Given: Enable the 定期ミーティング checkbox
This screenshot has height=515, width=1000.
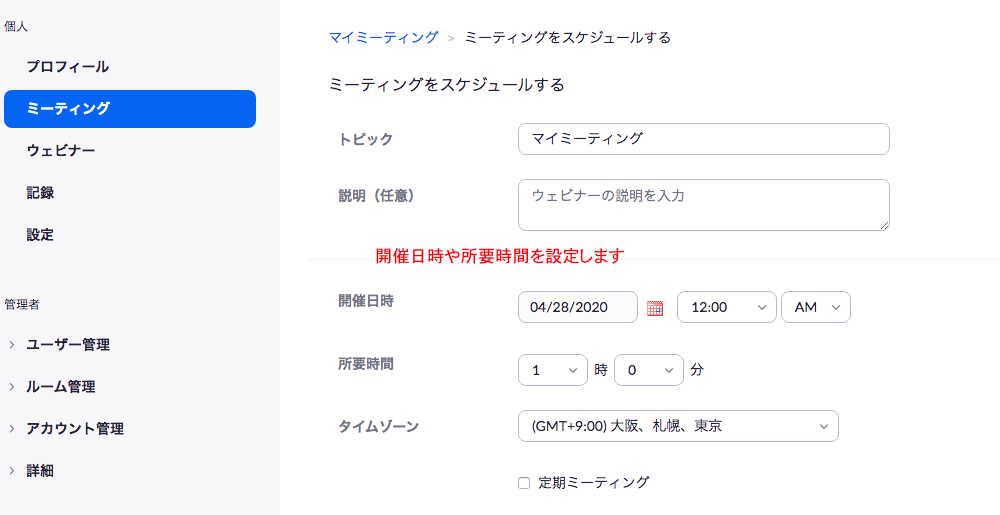Looking at the screenshot, I should (524, 483).
